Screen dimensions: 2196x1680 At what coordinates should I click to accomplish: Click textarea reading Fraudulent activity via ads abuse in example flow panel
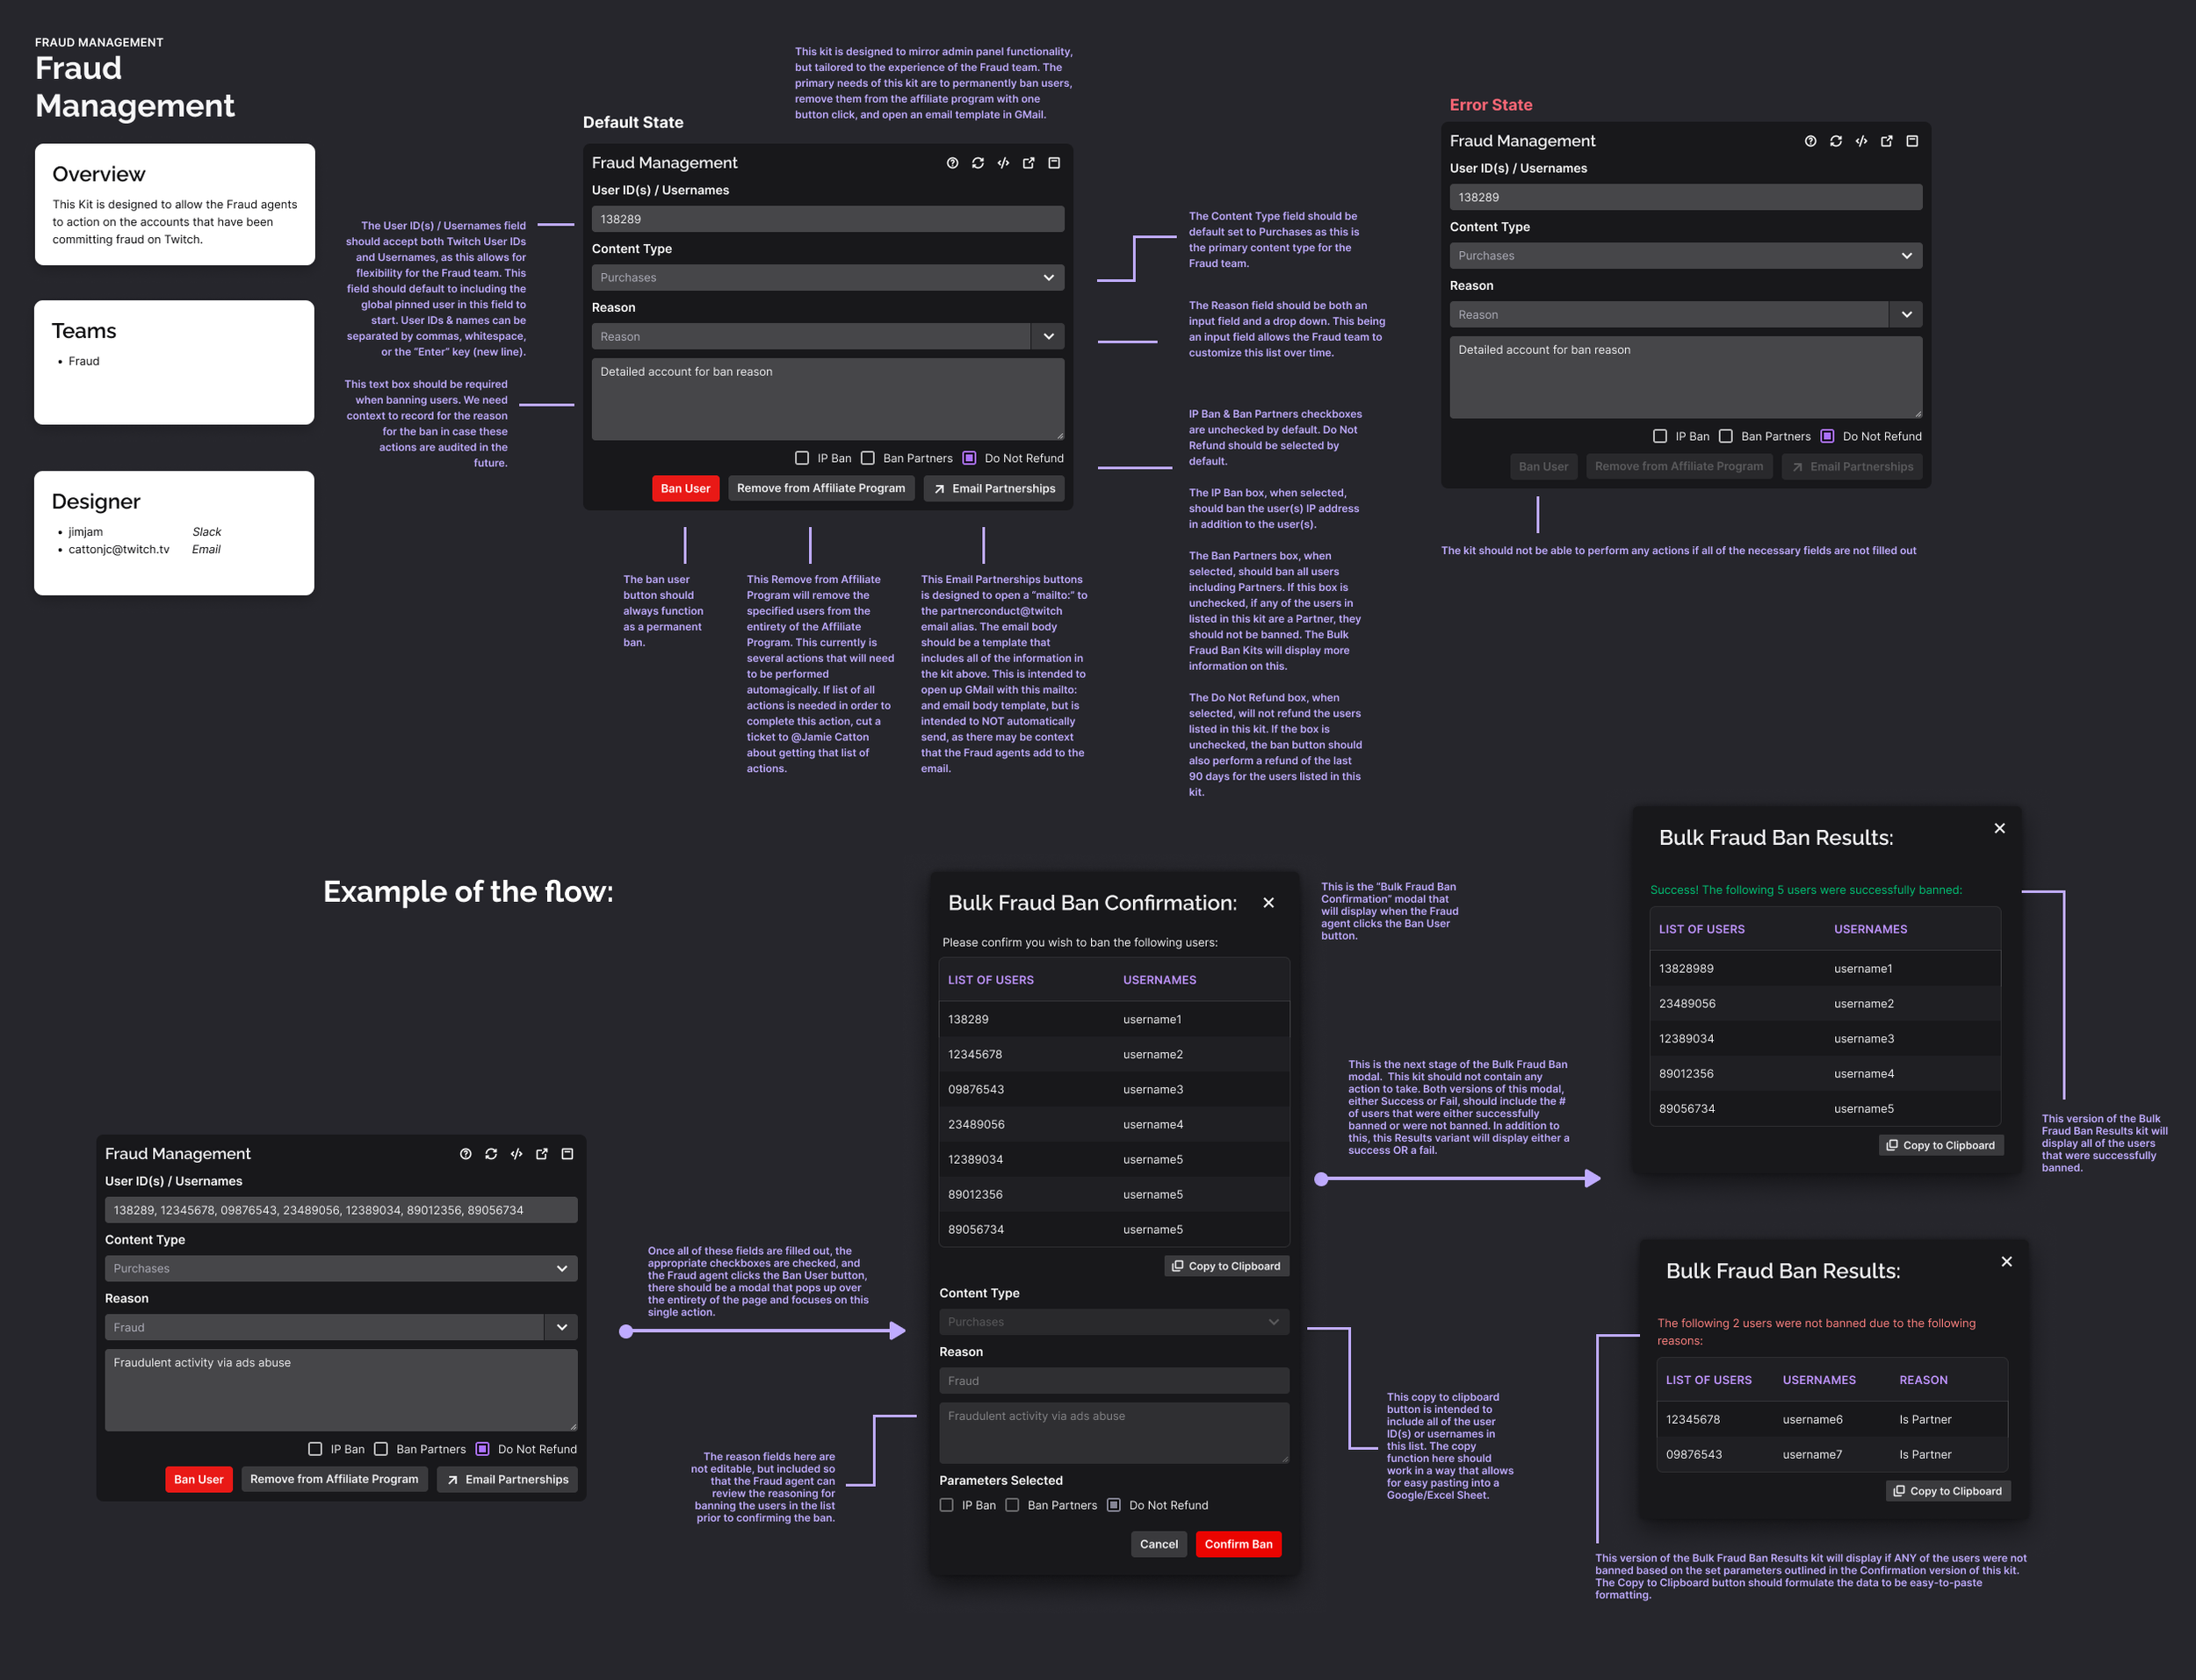(341, 1391)
